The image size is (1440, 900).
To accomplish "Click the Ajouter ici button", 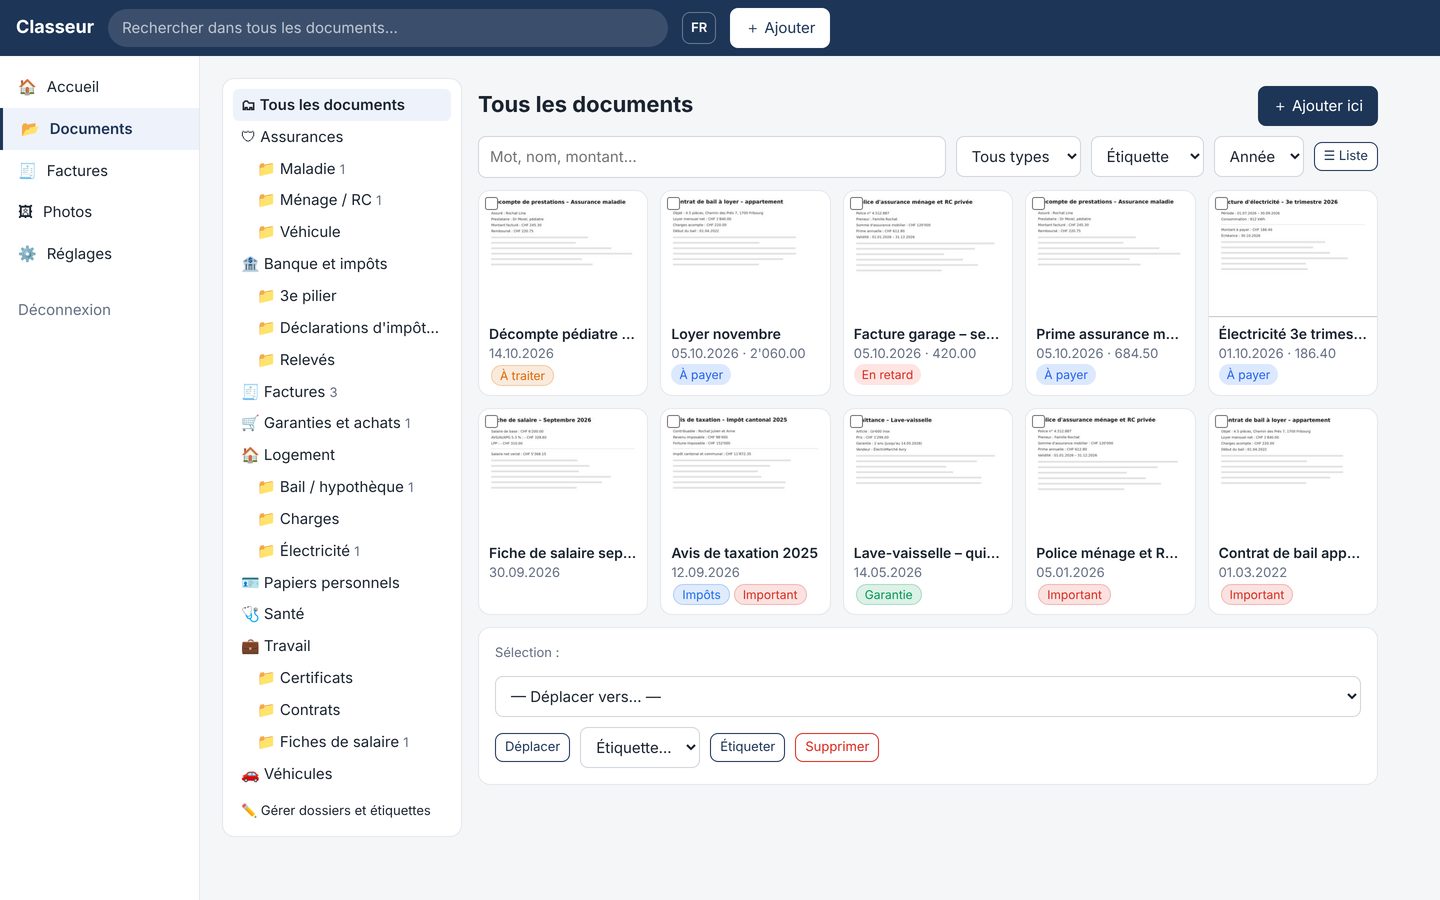I will click(1318, 106).
